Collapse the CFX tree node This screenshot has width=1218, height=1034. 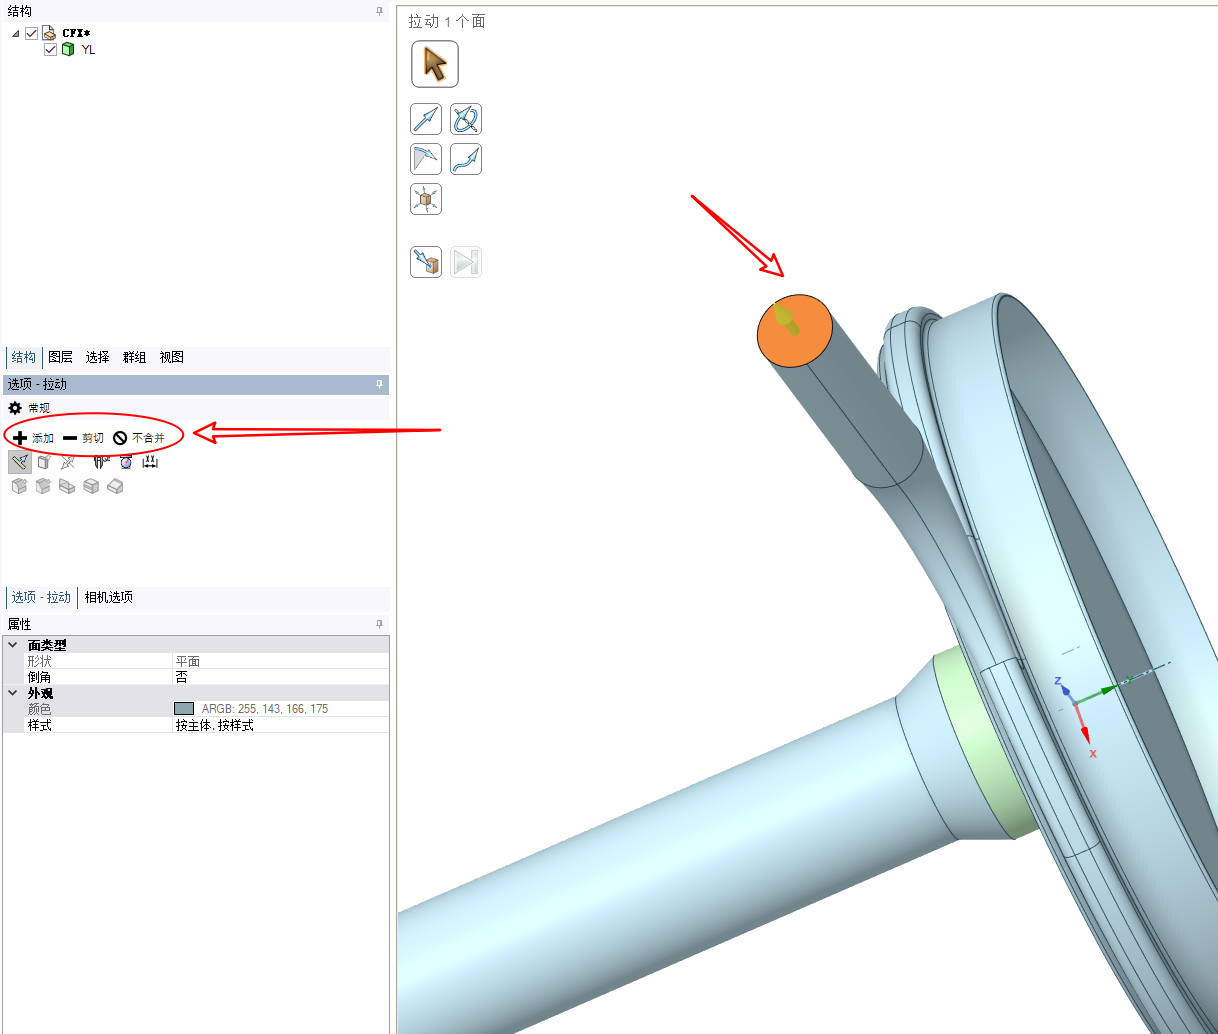(16, 33)
